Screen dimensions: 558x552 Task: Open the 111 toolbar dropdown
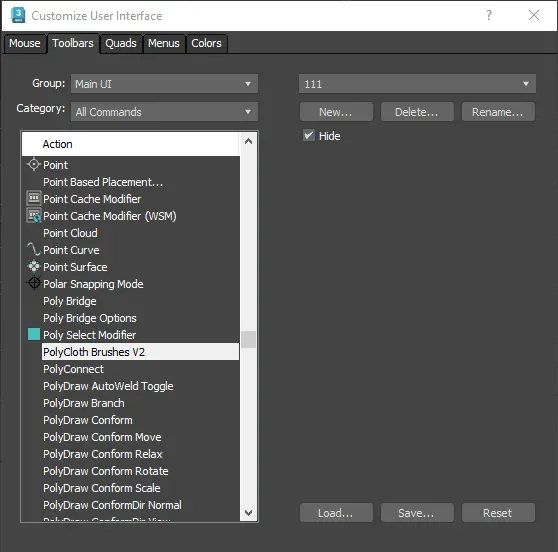pyautogui.click(x=417, y=84)
